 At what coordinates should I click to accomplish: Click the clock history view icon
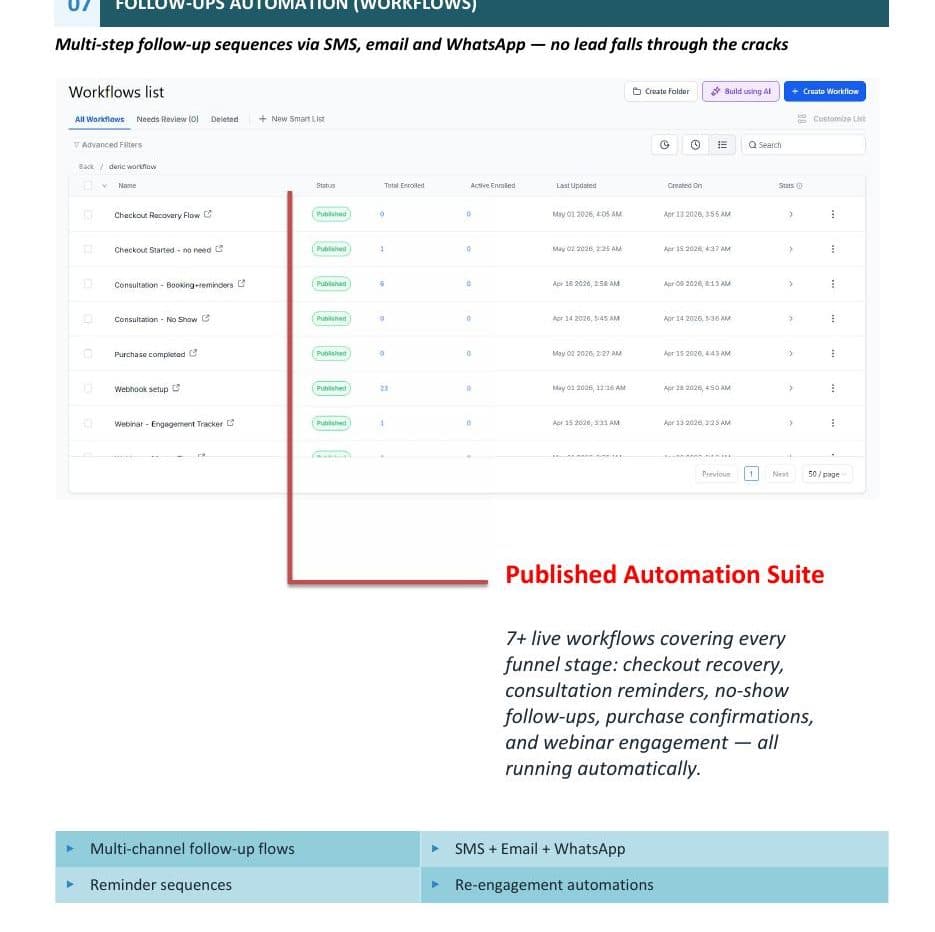pos(695,145)
